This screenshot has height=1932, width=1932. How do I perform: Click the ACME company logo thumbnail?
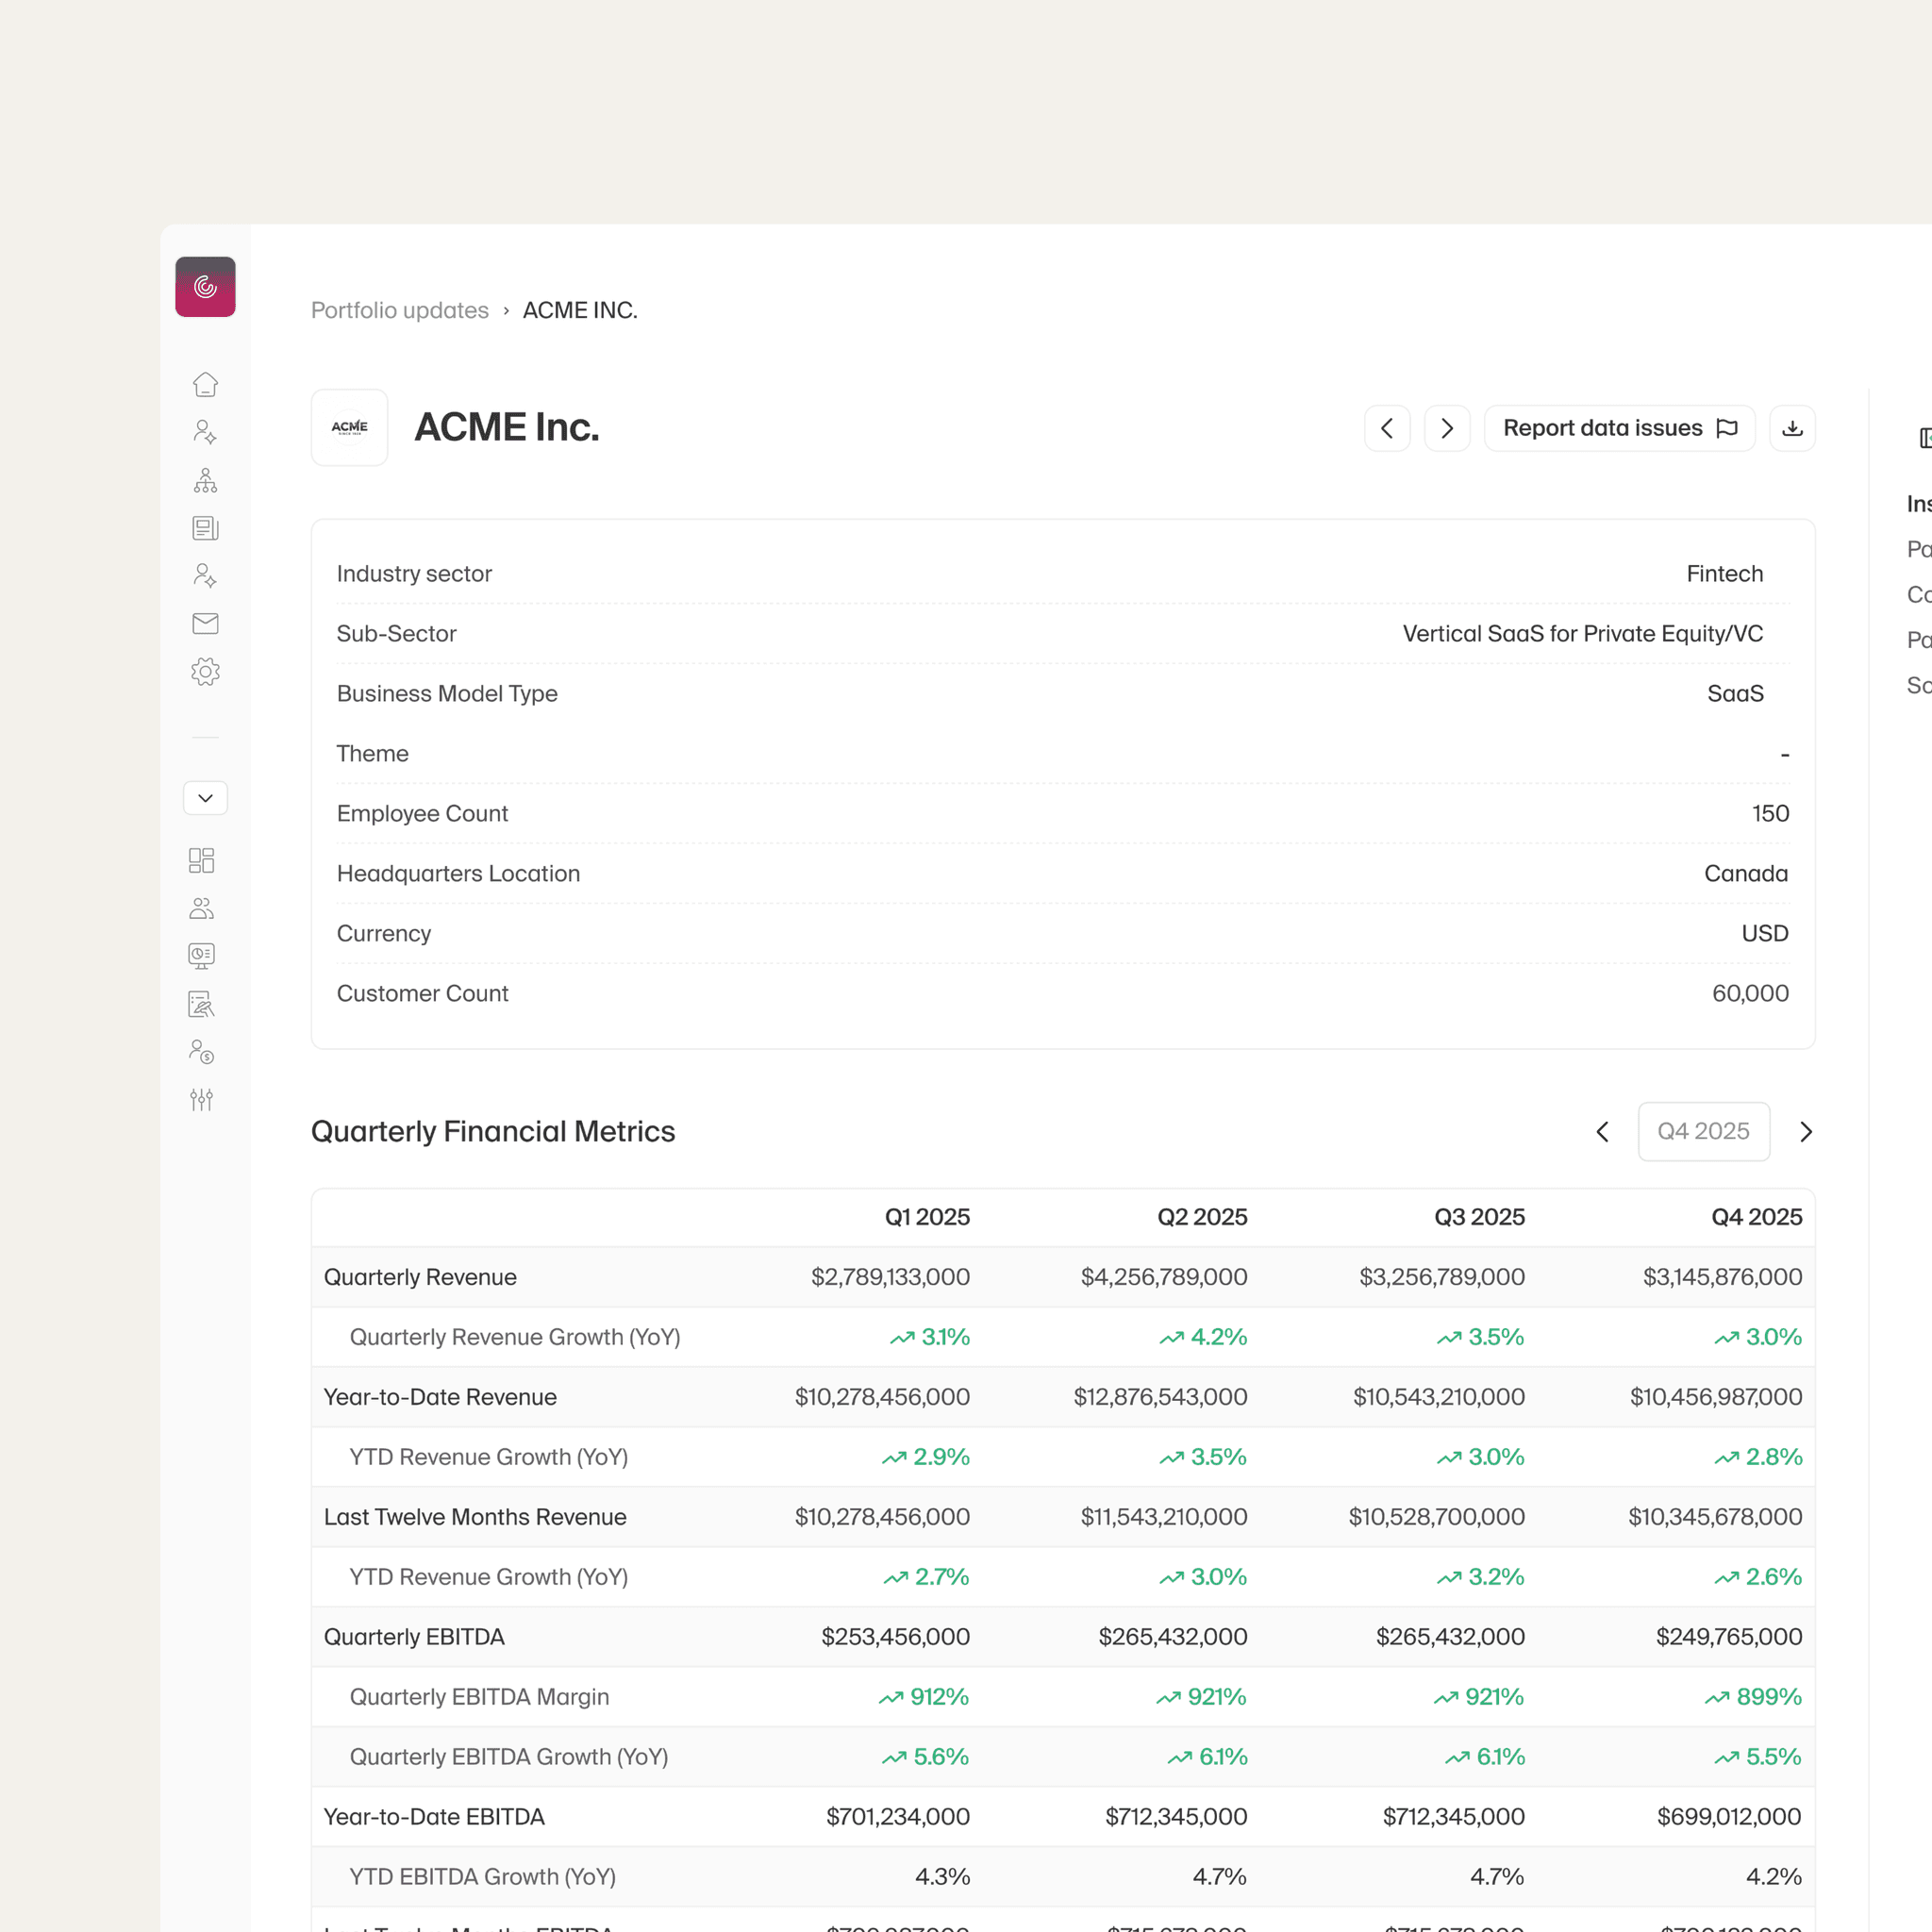(349, 428)
